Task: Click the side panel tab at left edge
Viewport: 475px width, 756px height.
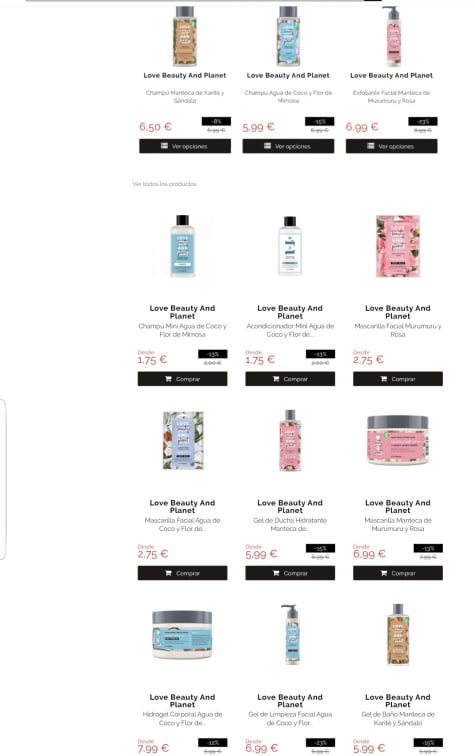Action: tap(2, 479)
